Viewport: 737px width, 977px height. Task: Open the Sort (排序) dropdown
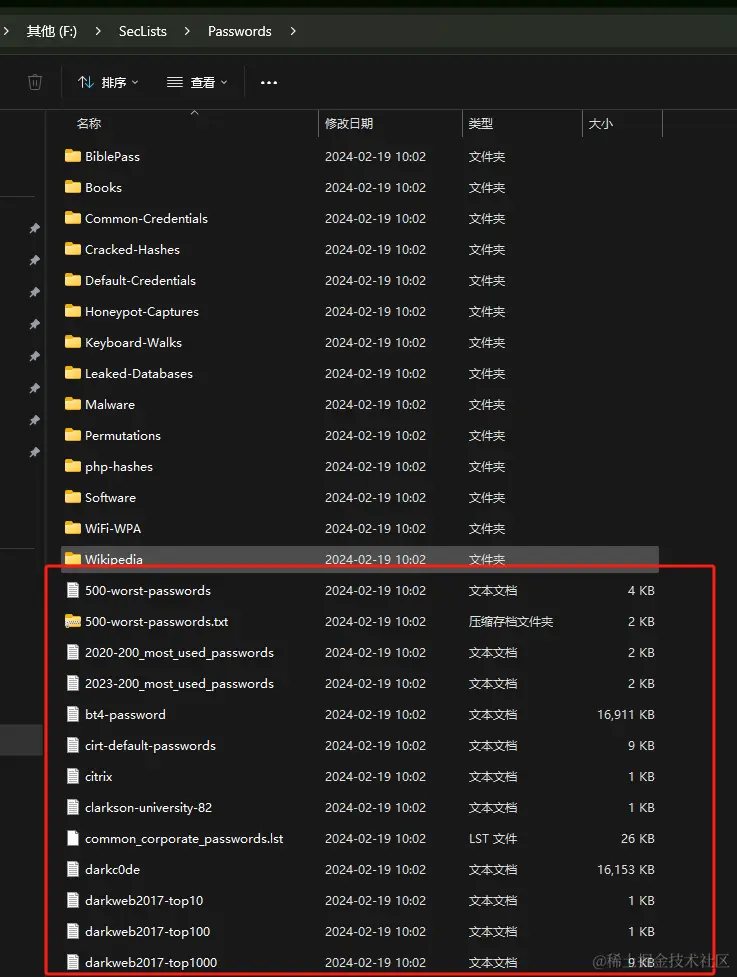(x=108, y=82)
